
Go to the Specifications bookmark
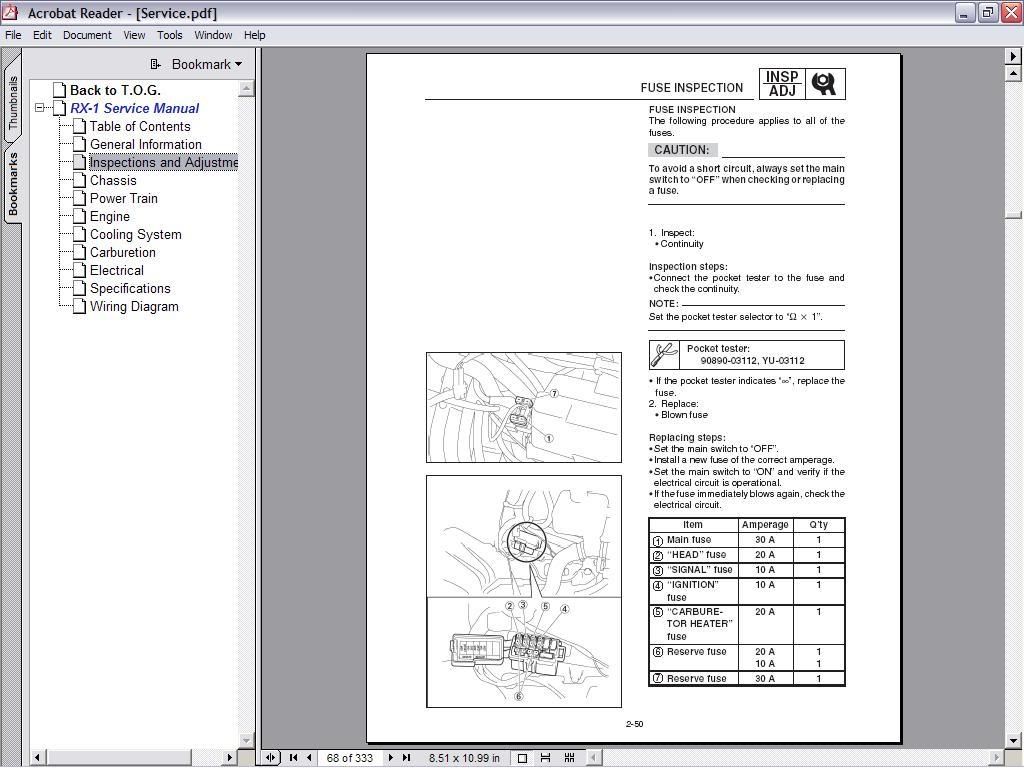(x=130, y=289)
